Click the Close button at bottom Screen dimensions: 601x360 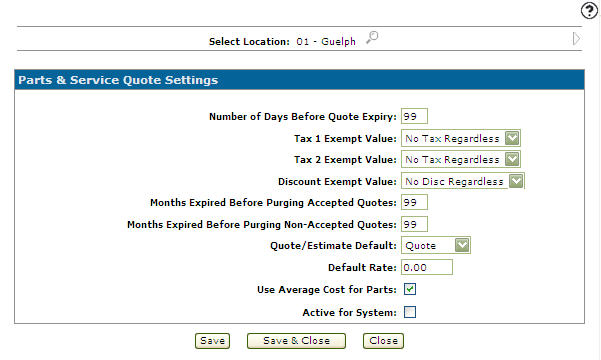[x=383, y=341]
